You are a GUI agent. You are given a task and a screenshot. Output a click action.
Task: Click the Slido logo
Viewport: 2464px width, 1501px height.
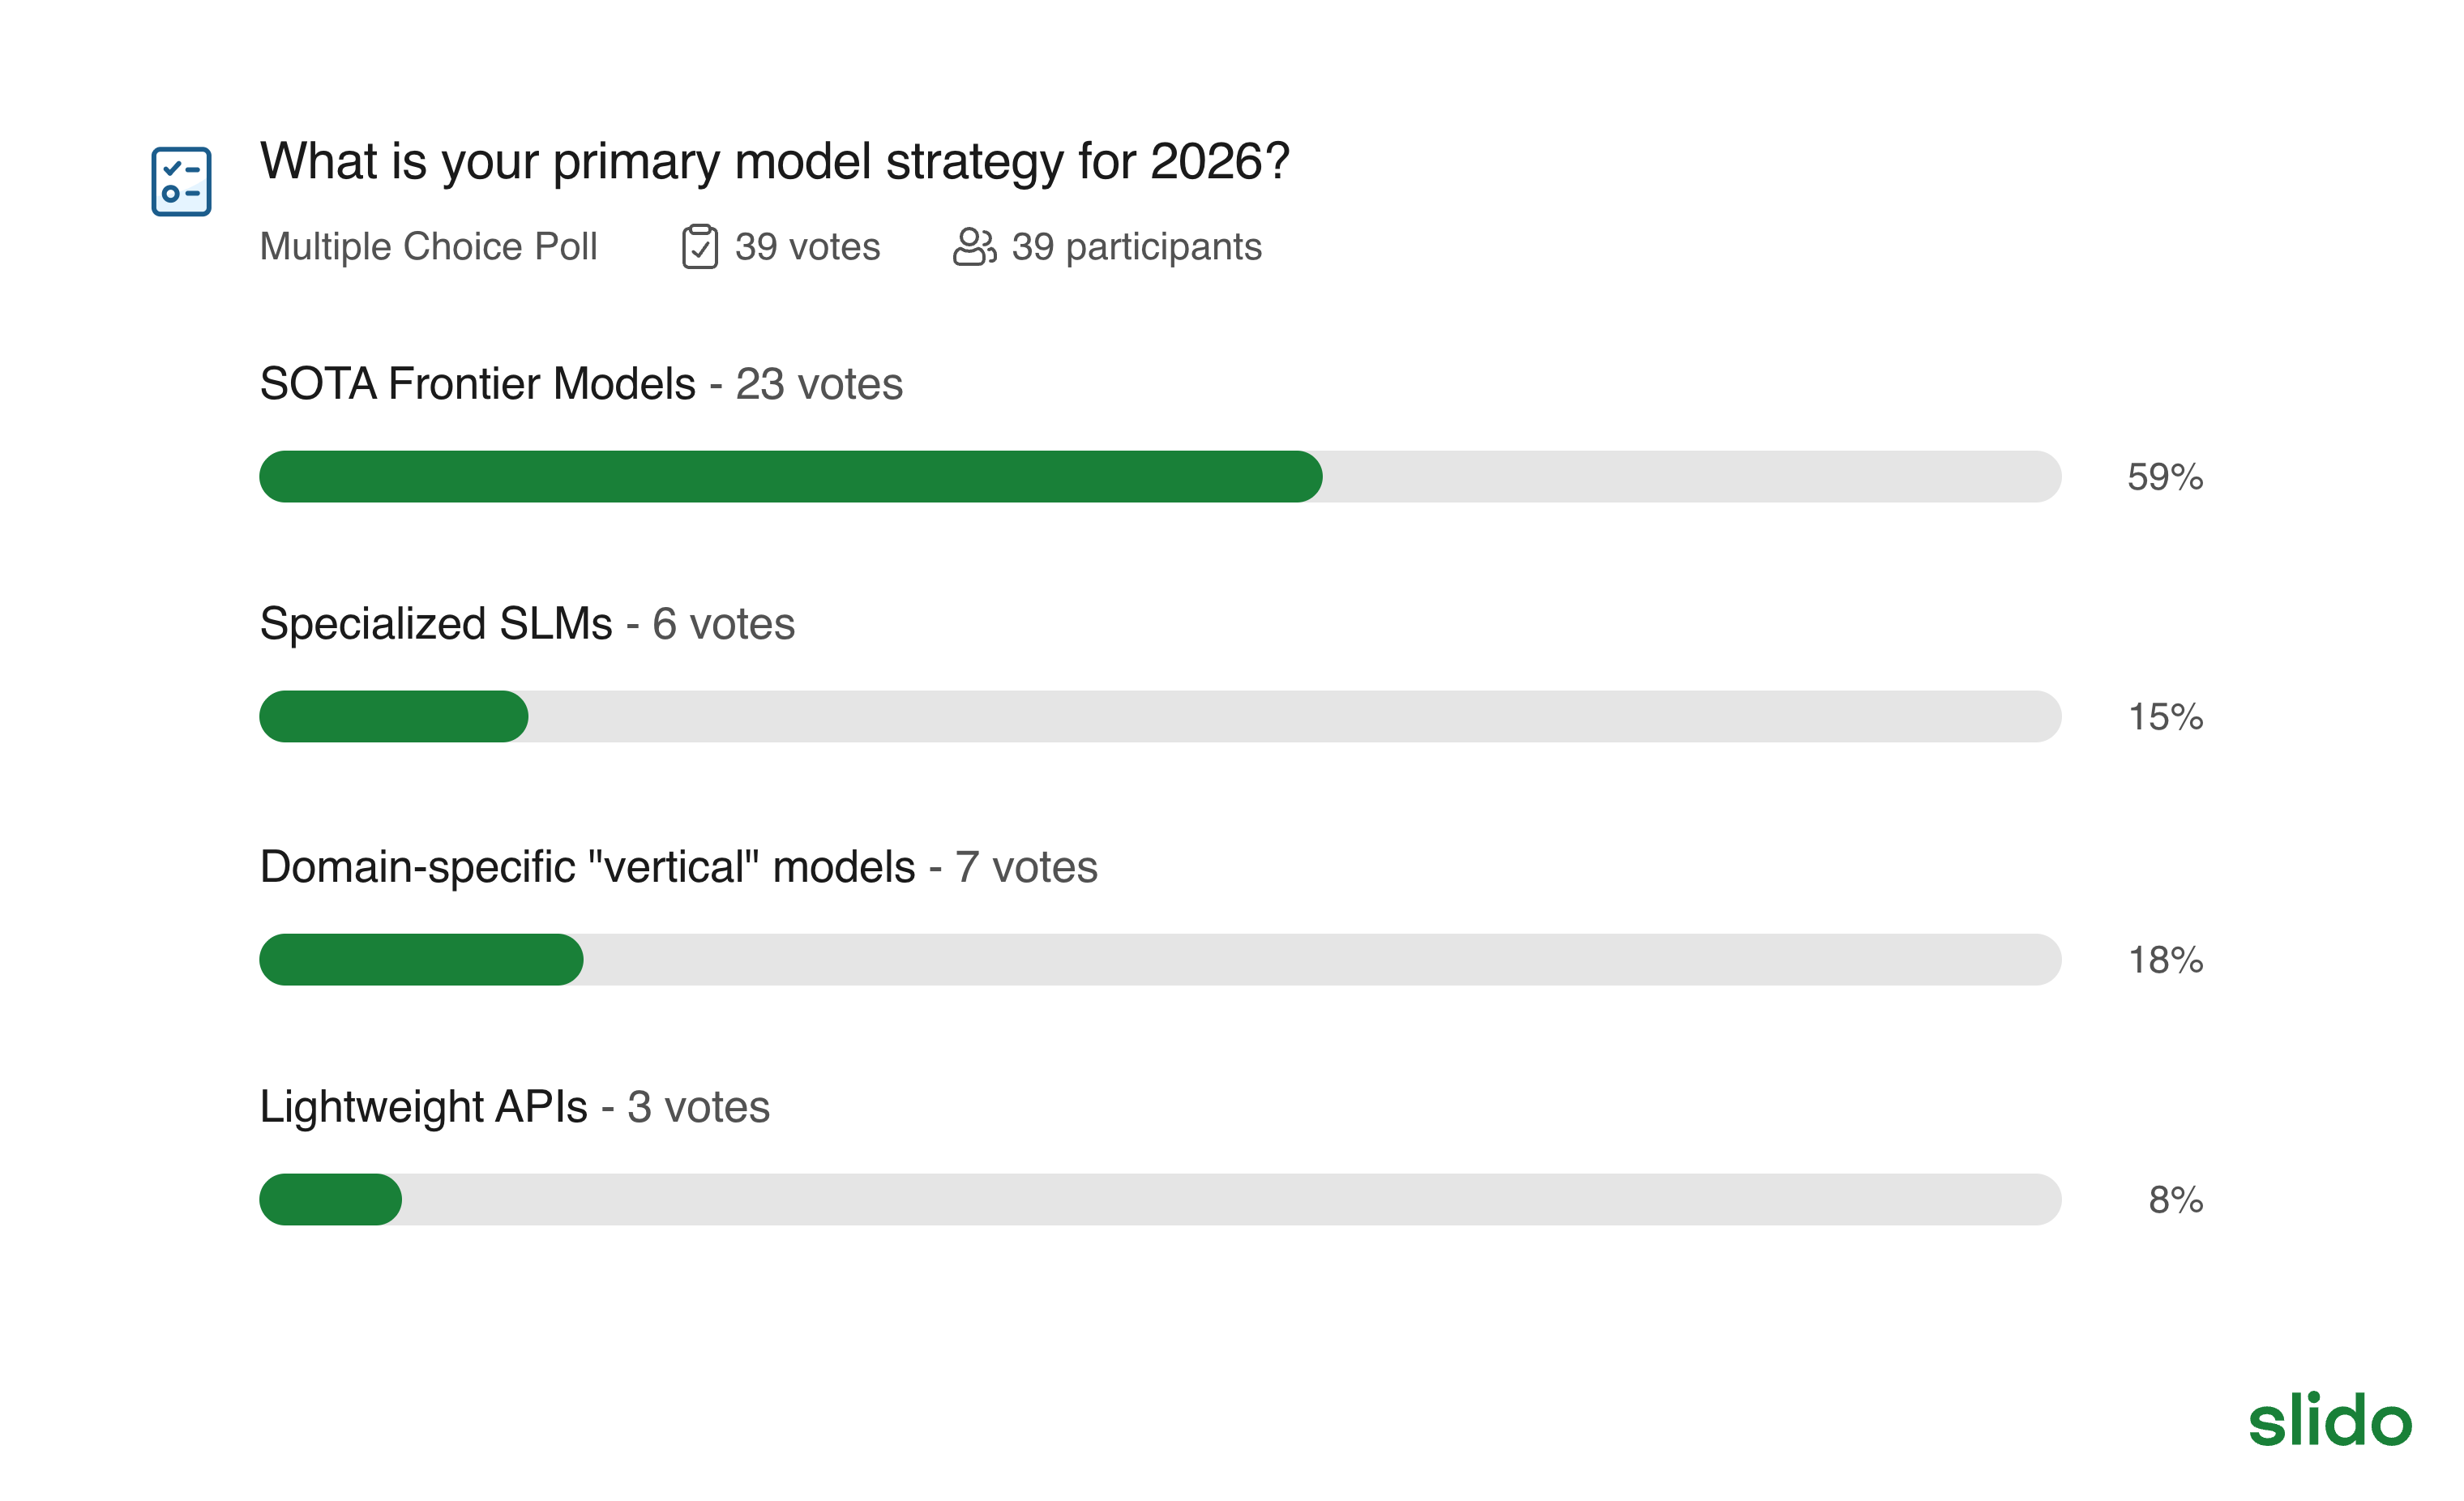[2329, 1420]
